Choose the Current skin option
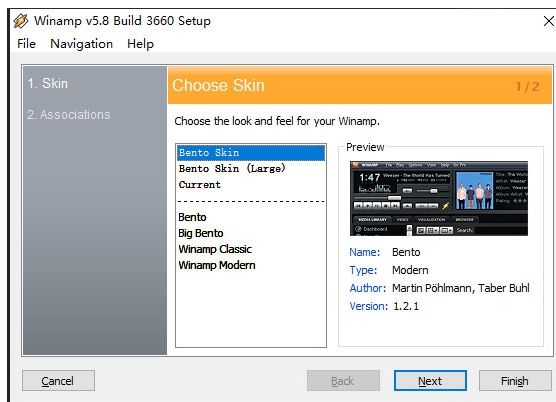The width and height of the screenshot is (556, 402). tap(251, 185)
